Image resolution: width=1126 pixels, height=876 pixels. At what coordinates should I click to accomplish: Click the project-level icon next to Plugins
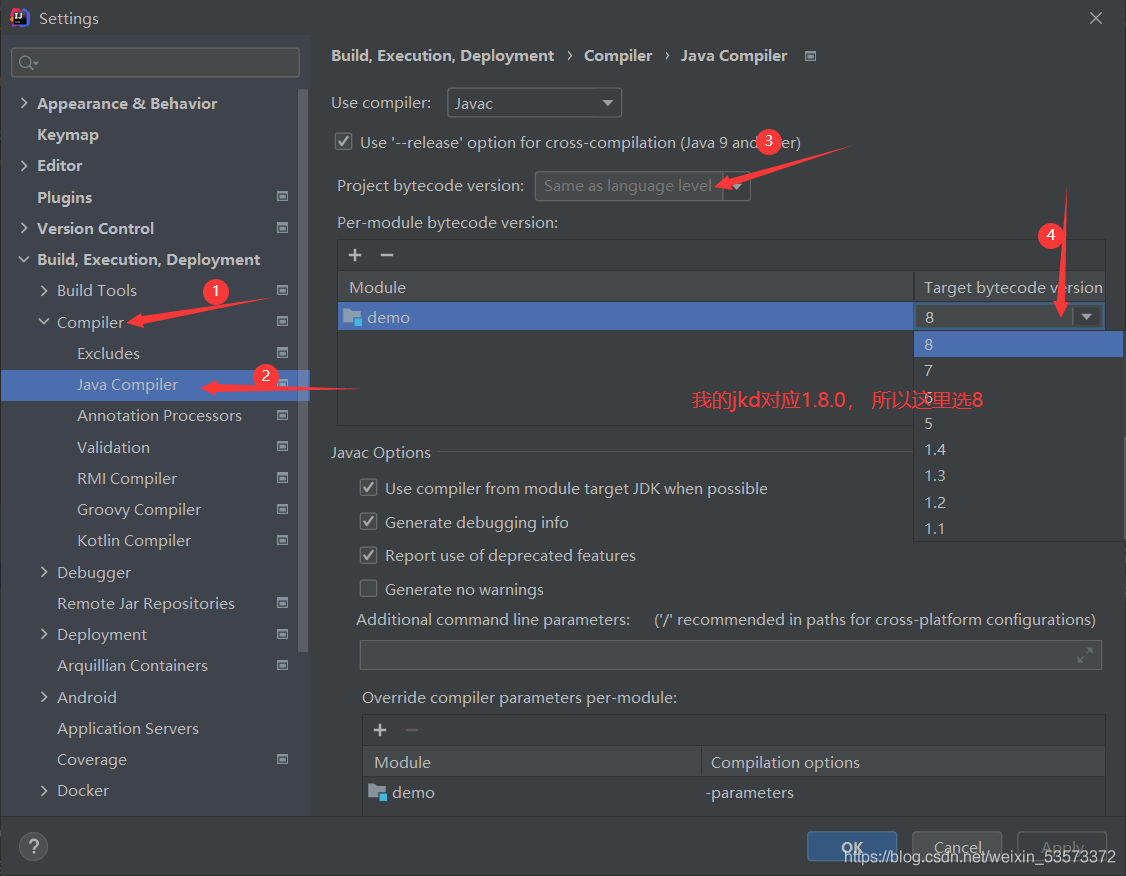click(x=282, y=197)
